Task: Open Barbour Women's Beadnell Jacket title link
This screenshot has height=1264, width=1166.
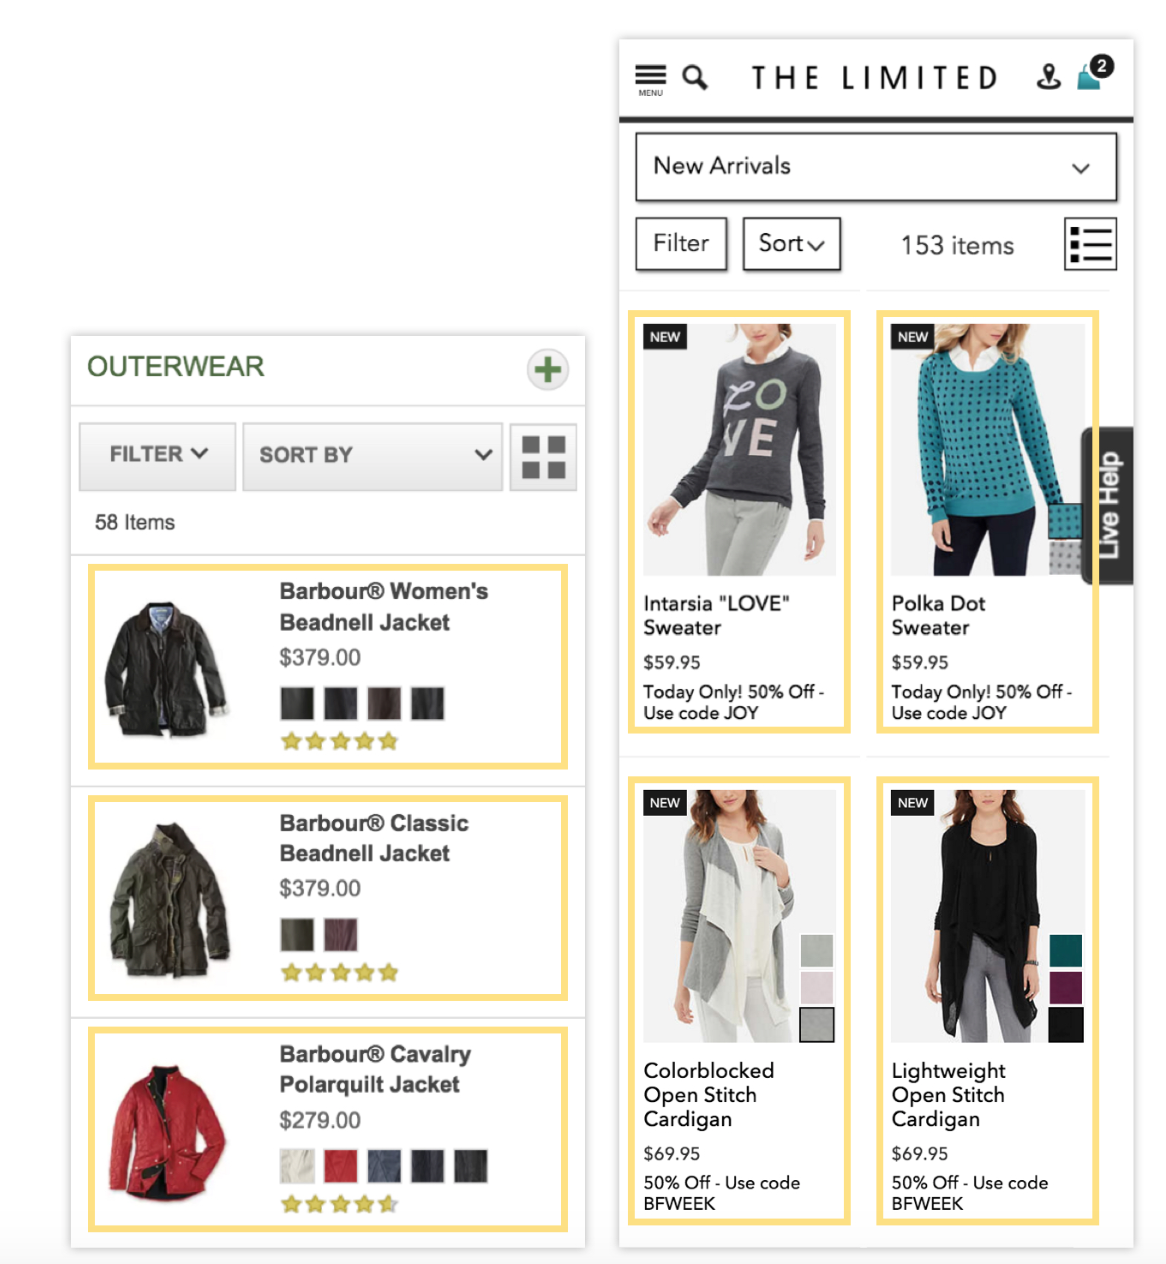Action: coord(384,607)
